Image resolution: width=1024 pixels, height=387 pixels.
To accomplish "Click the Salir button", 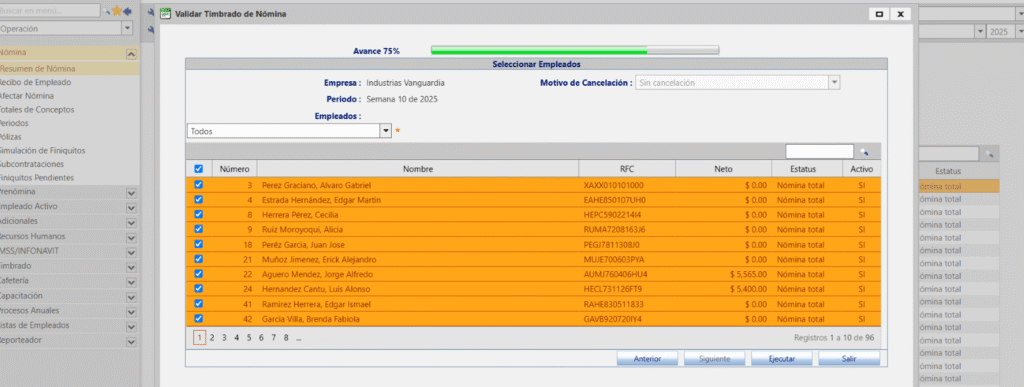I will click(849, 359).
